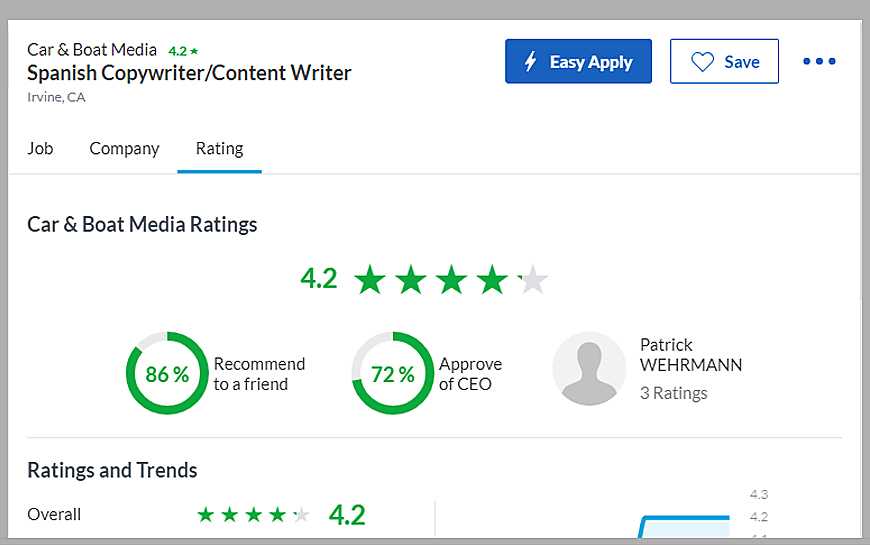Click the 72% CEO approval donut chart

point(392,373)
